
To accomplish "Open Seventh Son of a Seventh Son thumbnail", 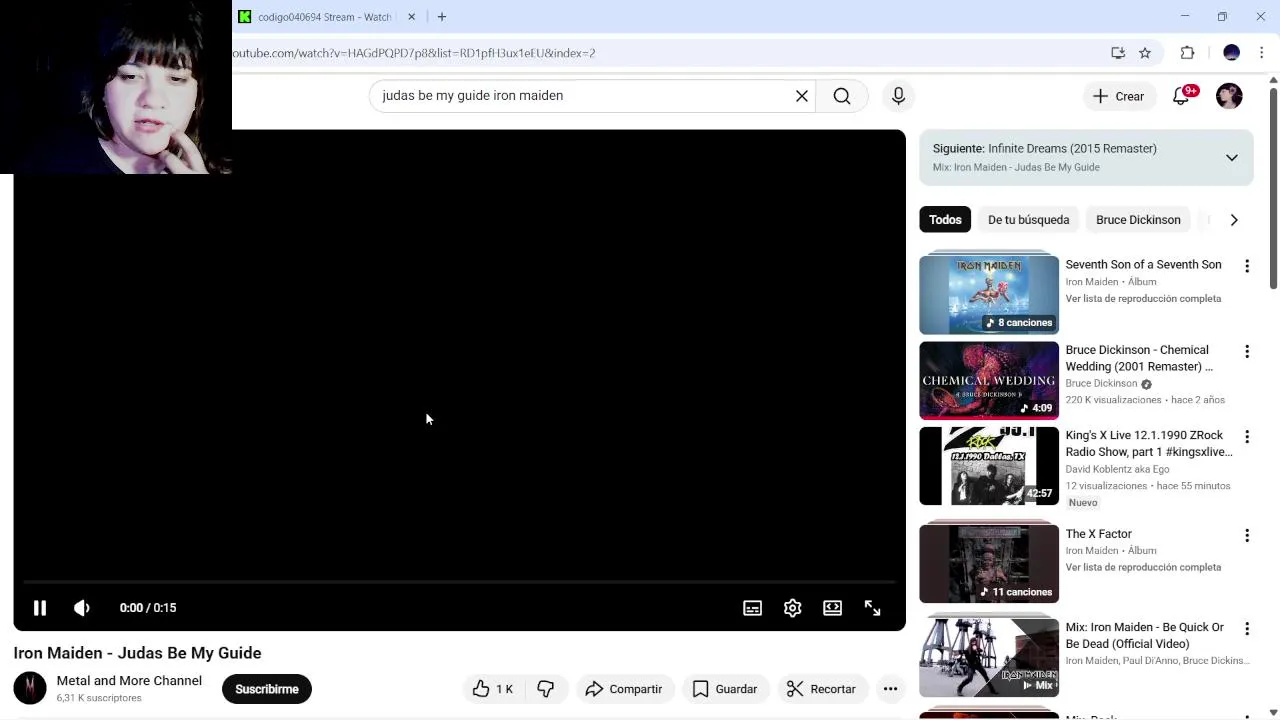I will click(x=989, y=294).
